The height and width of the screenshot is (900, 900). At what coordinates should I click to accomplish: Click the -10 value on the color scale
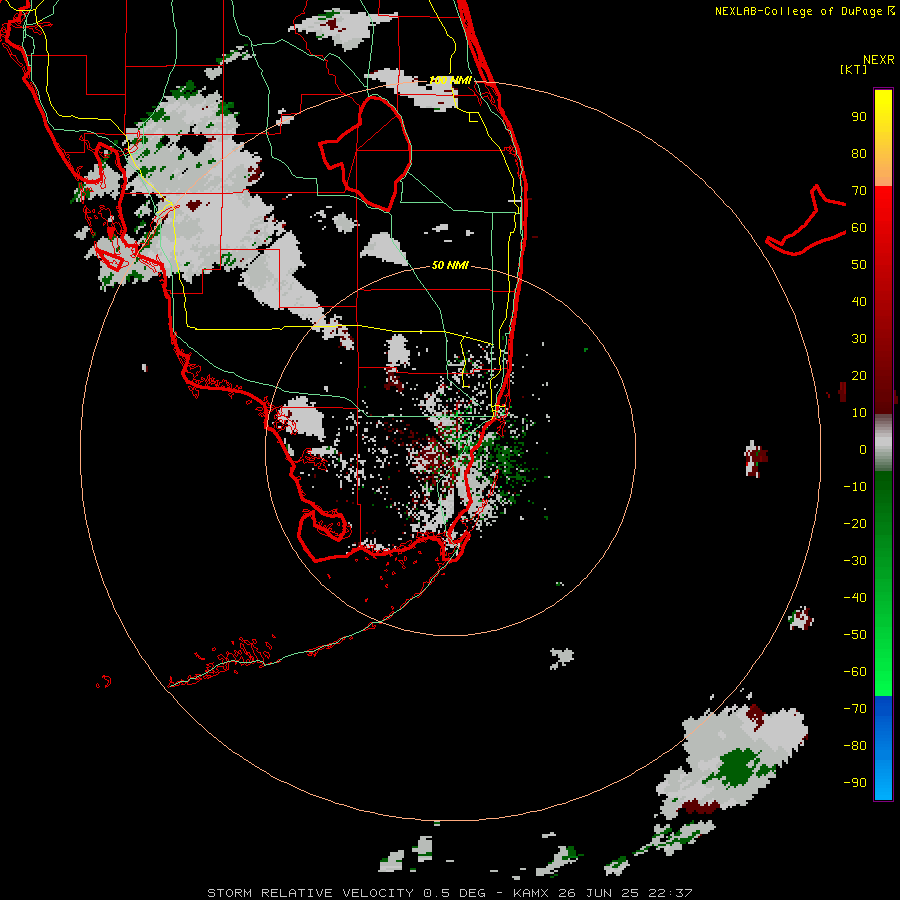(855, 487)
